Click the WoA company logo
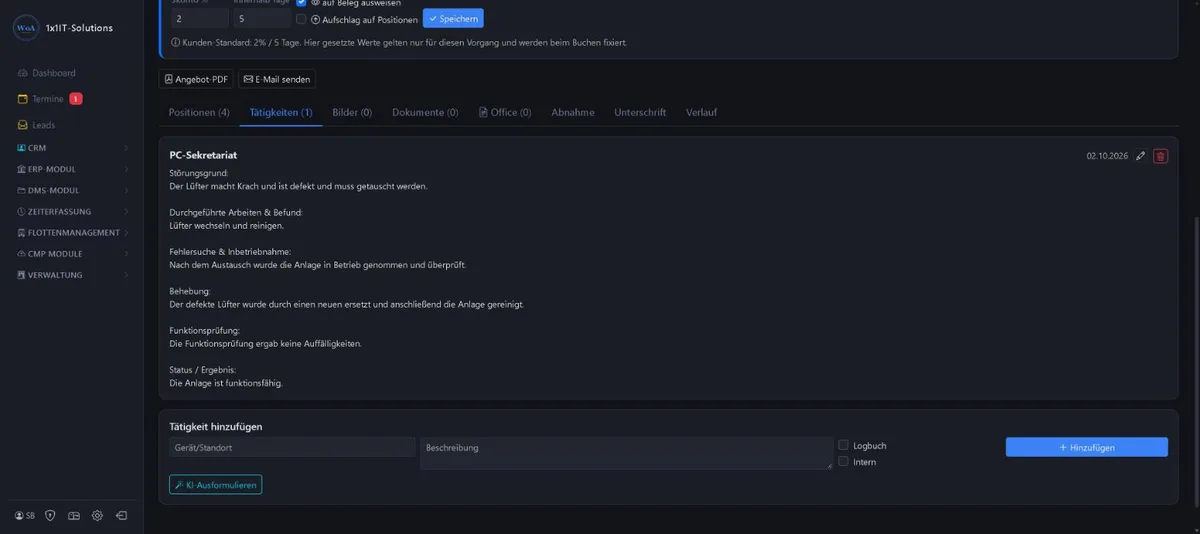The image size is (1200, 534). click(25, 28)
